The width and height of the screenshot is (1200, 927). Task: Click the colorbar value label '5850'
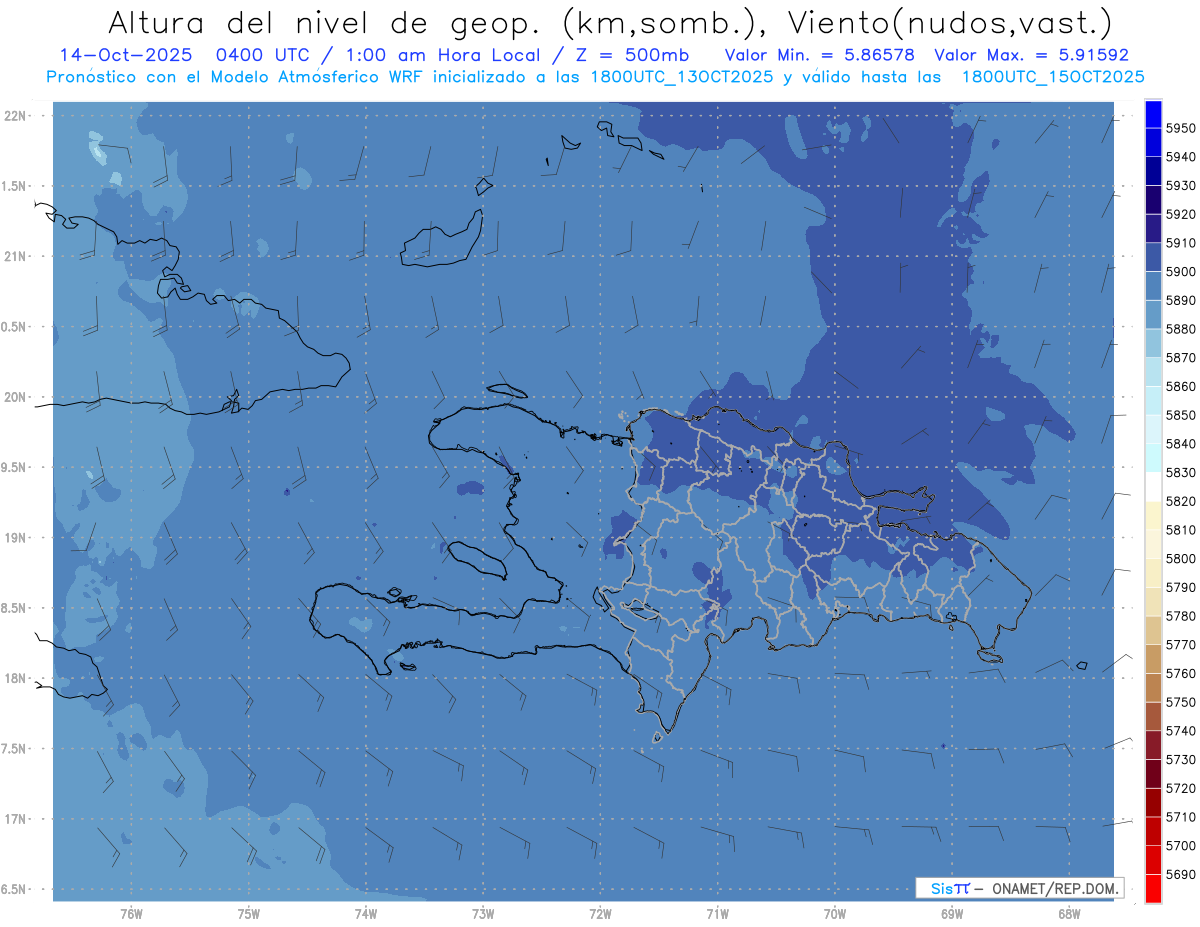point(1180,415)
